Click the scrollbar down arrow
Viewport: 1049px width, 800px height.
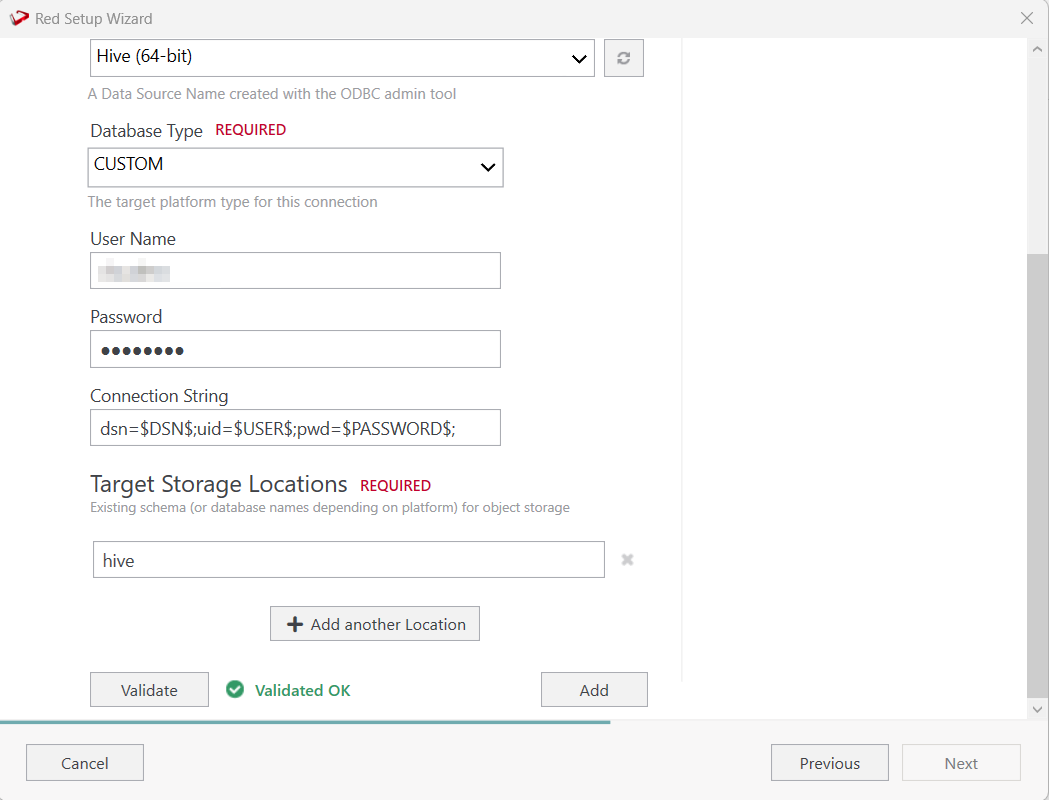pyautogui.click(x=1037, y=708)
